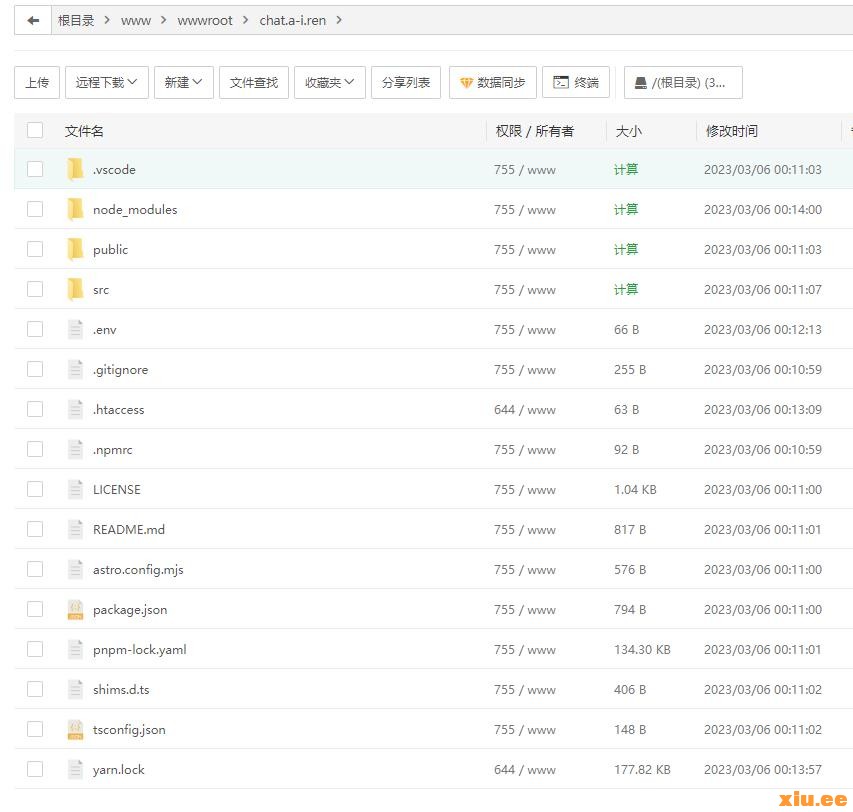Click the back arrow navigation icon
This screenshot has width=853, height=812.
click(x=33, y=20)
